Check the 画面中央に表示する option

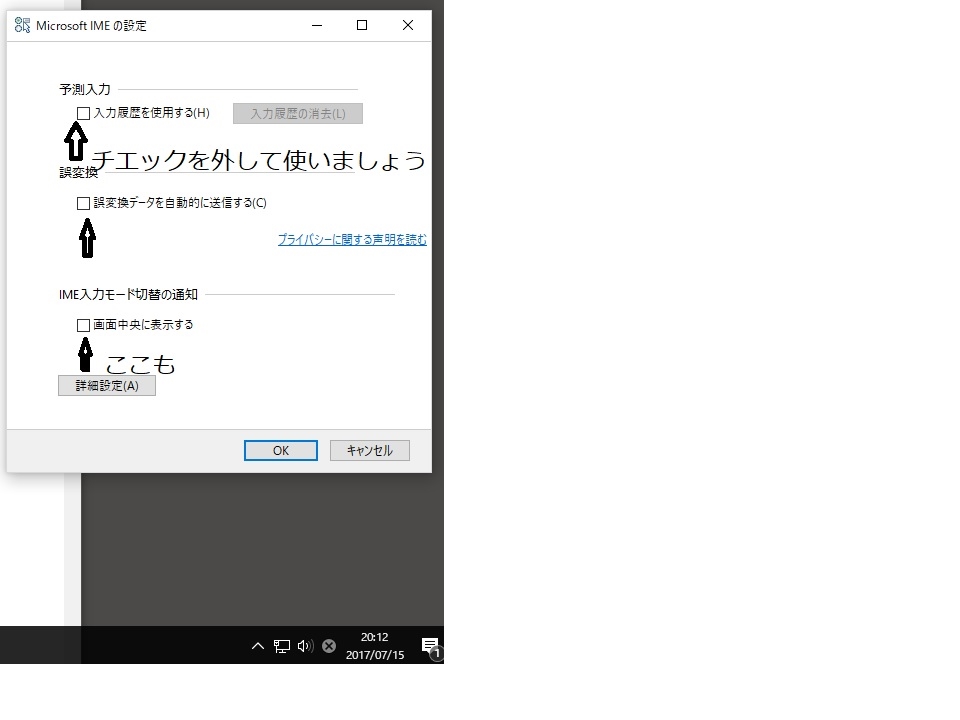pyautogui.click(x=83, y=325)
